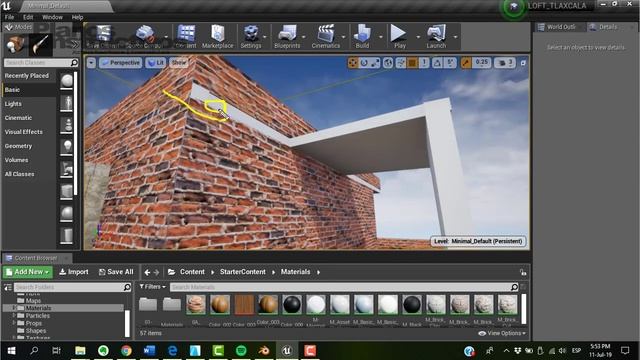Open the grid snap value 1 dropdown
Image resolution: width=640 pixels, height=360 pixels.
click(424, 62)
